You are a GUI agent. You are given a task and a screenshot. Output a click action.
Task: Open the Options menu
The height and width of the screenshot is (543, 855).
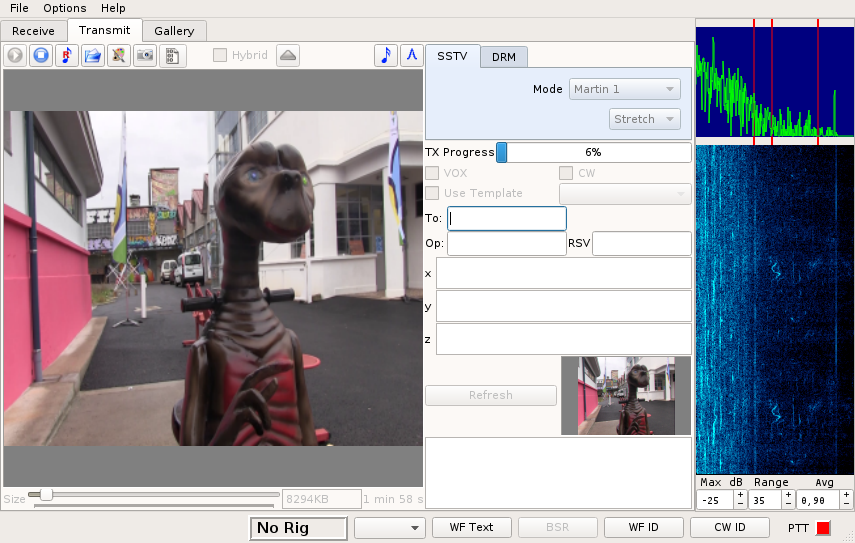pos(65,8)
